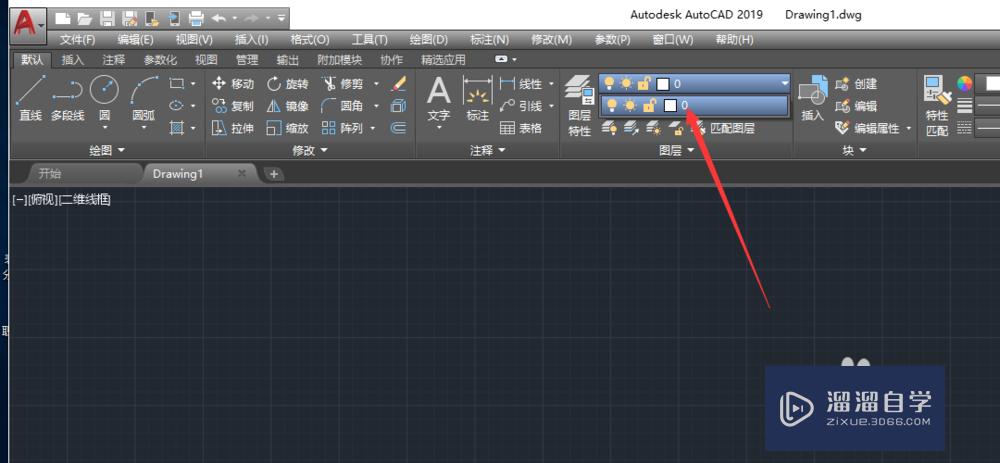This screenshot has width=1000, height=463.
Task: Toggle lock icon in layer combo box header
Action: 644,83
